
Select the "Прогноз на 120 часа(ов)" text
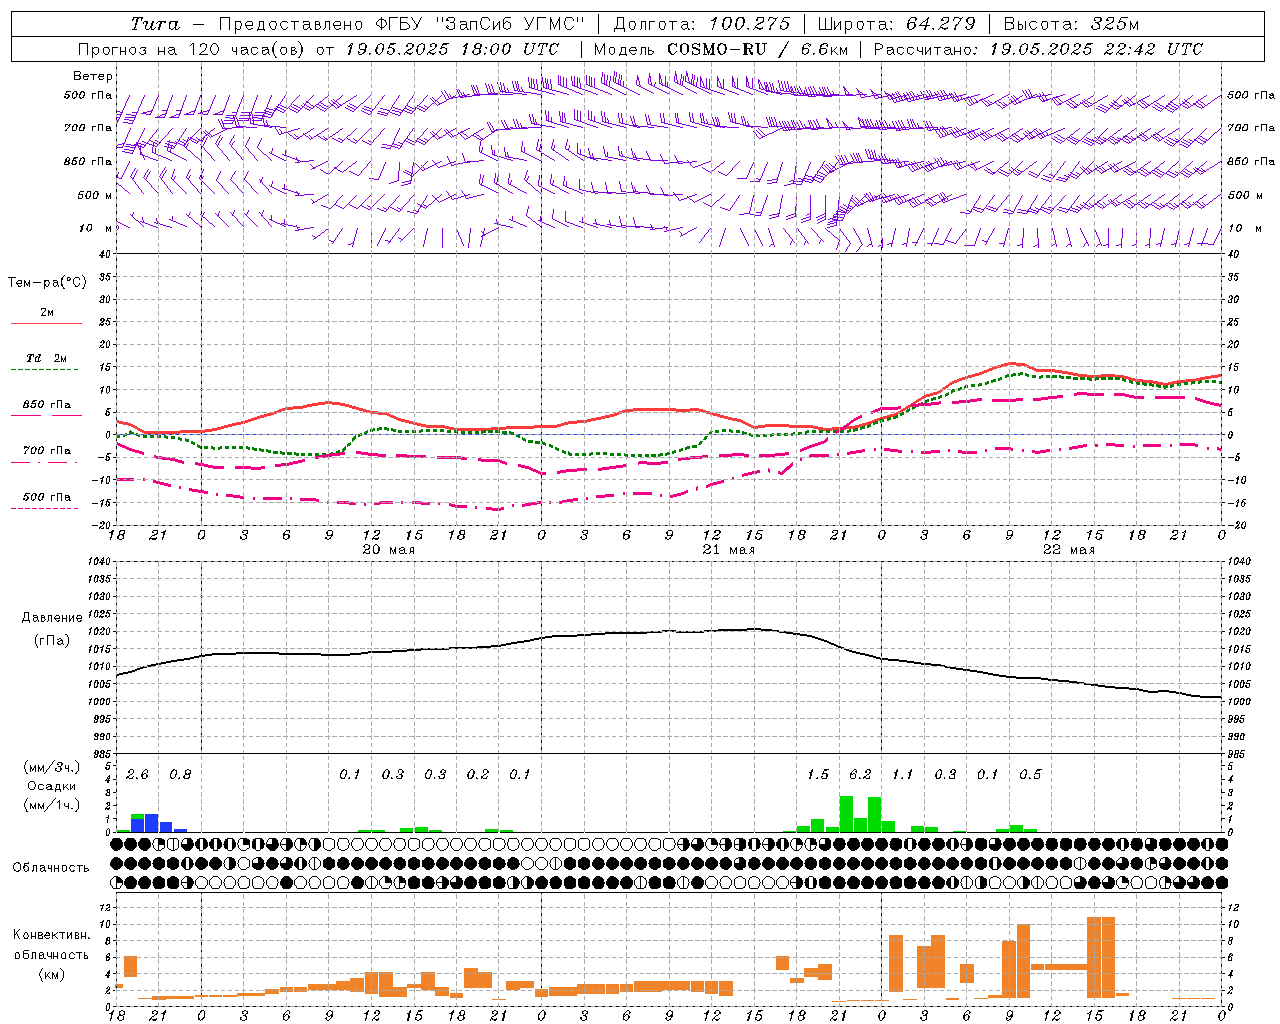(x=193, y=49)
